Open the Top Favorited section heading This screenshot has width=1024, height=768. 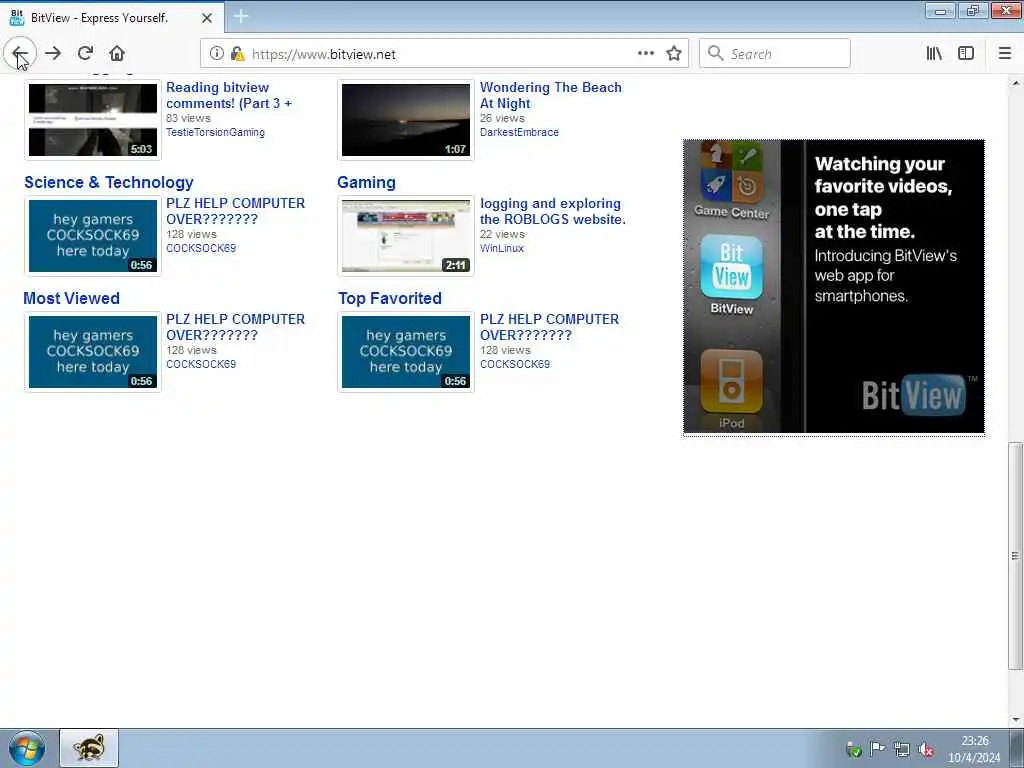[x=390, y=298]
